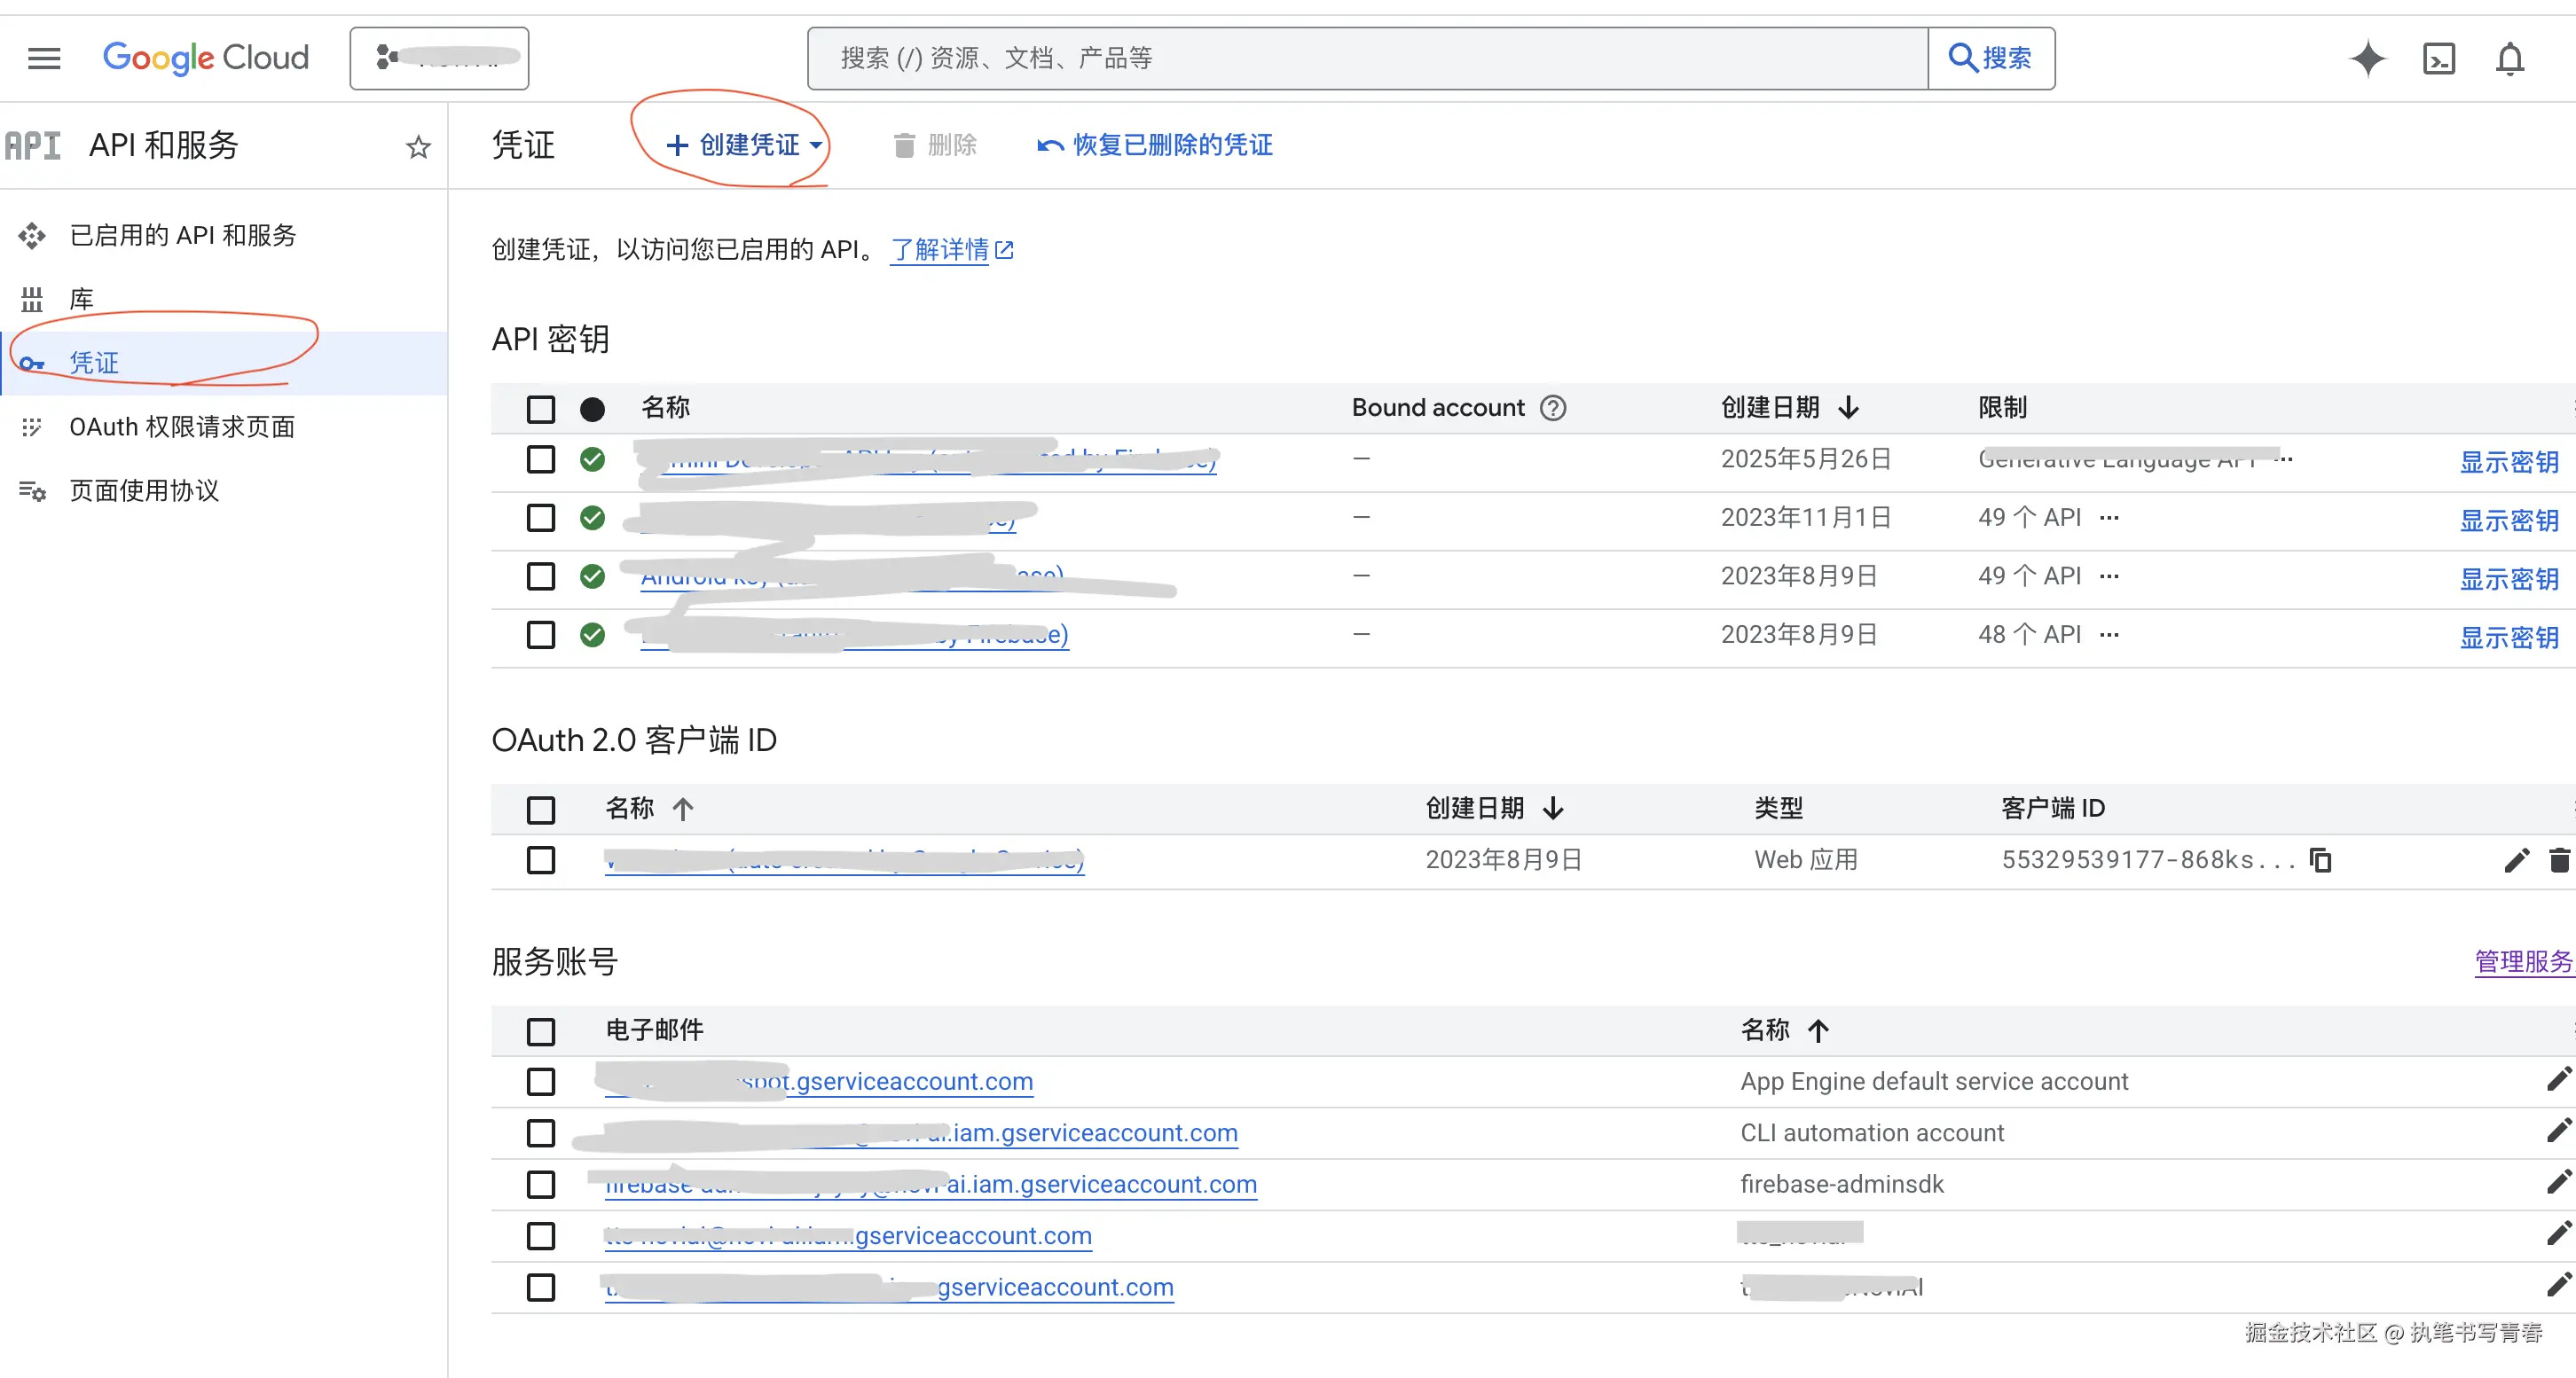Select all API keys with header checkbox

pos(540,409)
